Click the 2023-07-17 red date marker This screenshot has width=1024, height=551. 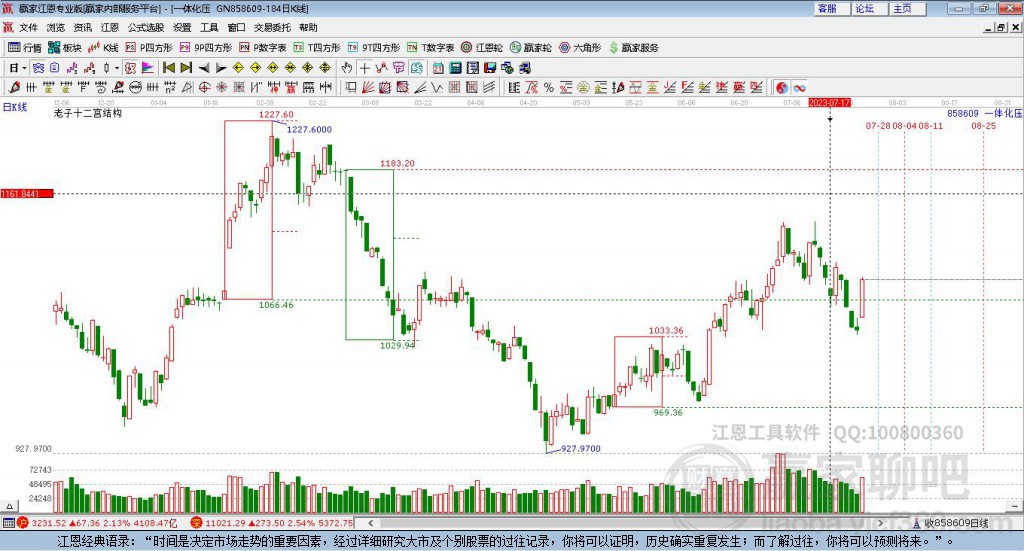pyautogui.click(x=829, y=102)
